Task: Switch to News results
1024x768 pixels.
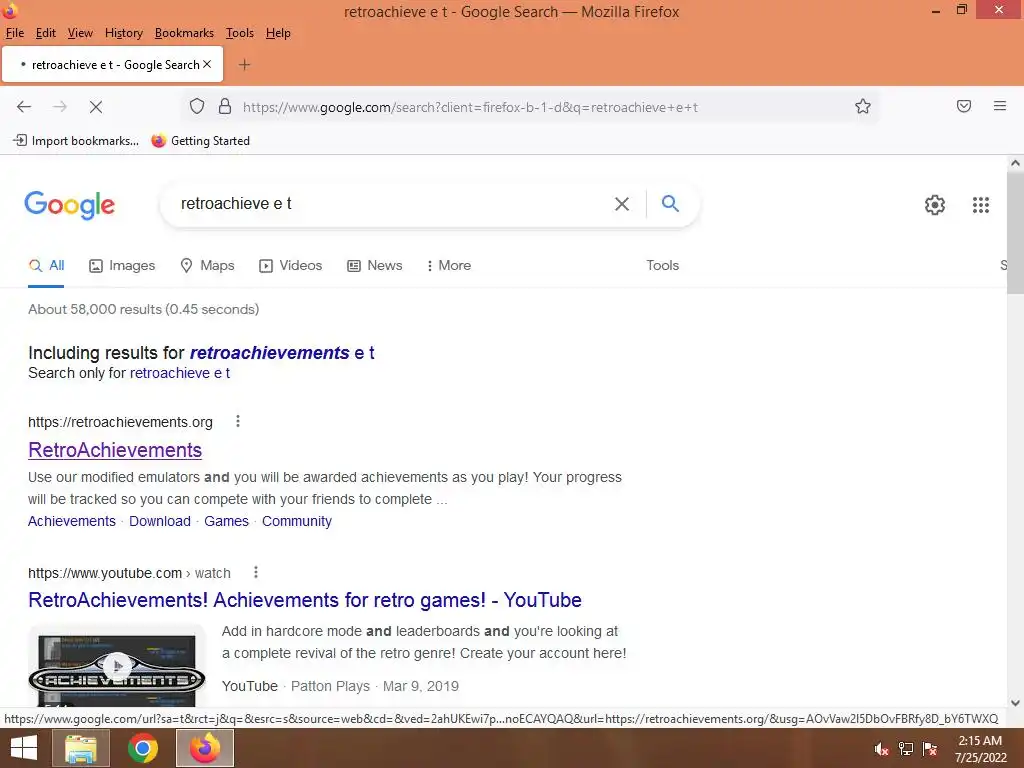Action: point(375,265)
